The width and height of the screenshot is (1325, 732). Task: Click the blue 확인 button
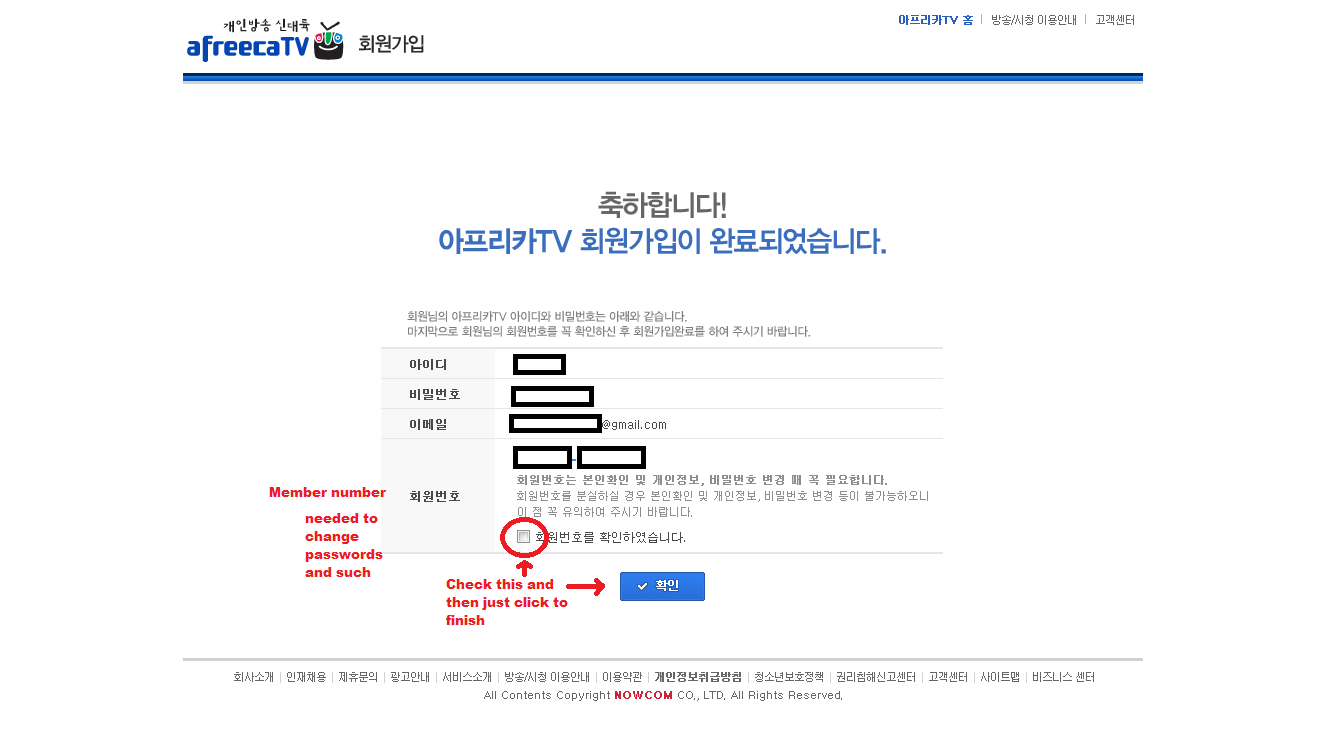[x=662, y=586]
